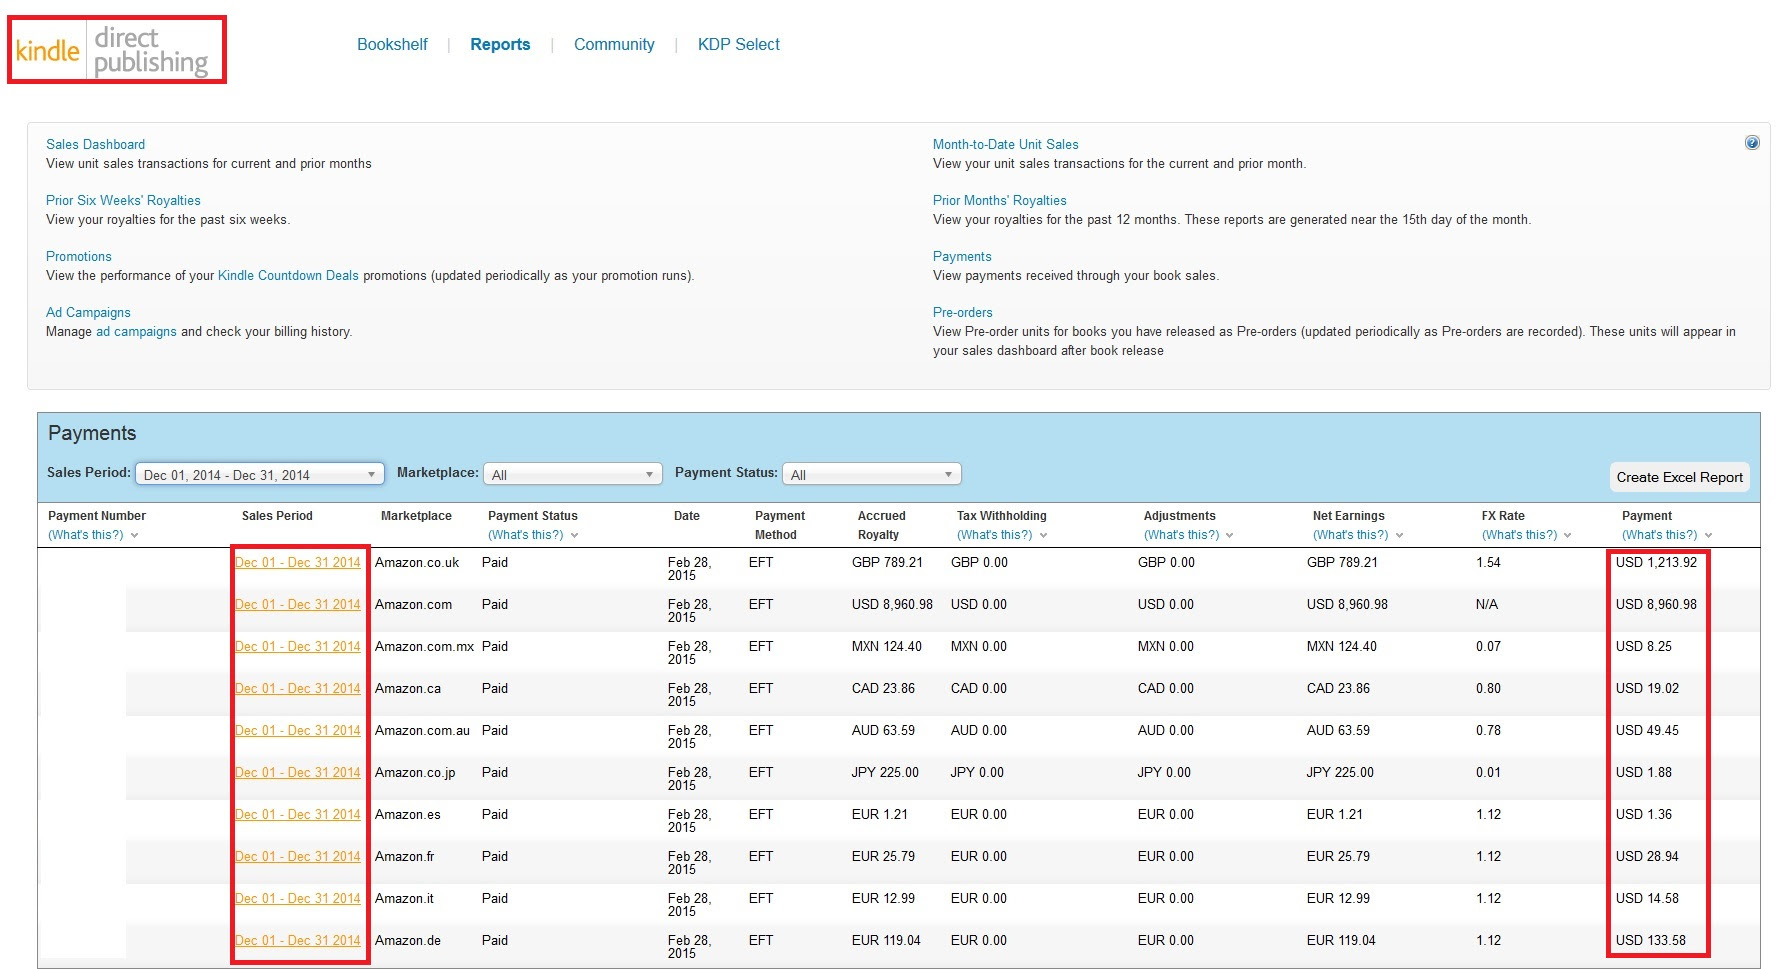The image size is (1777, 969).
Task: Click the Net Earnings CAD 23.86 cell
Action: point(1338,688)
